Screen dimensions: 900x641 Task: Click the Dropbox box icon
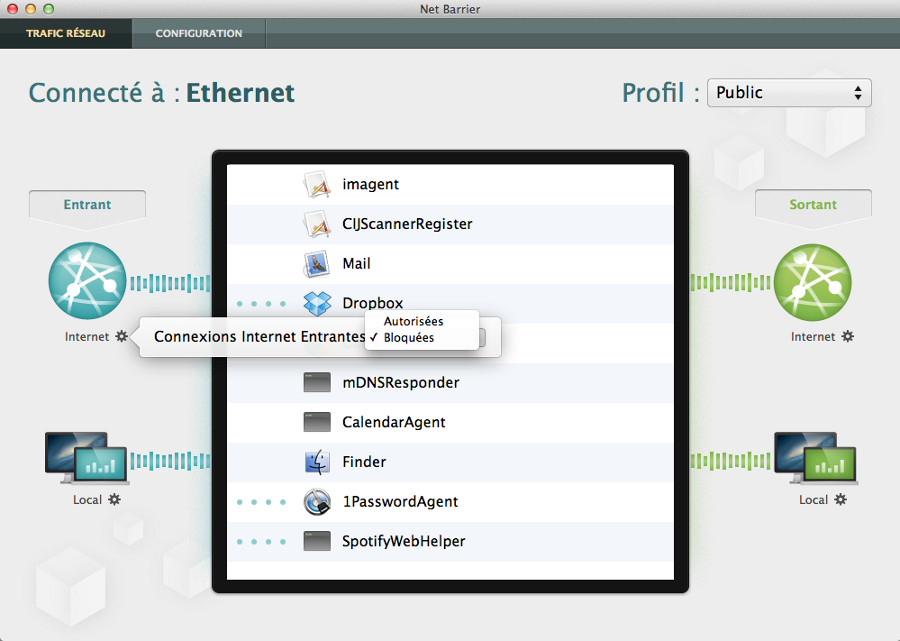[317, 304]
